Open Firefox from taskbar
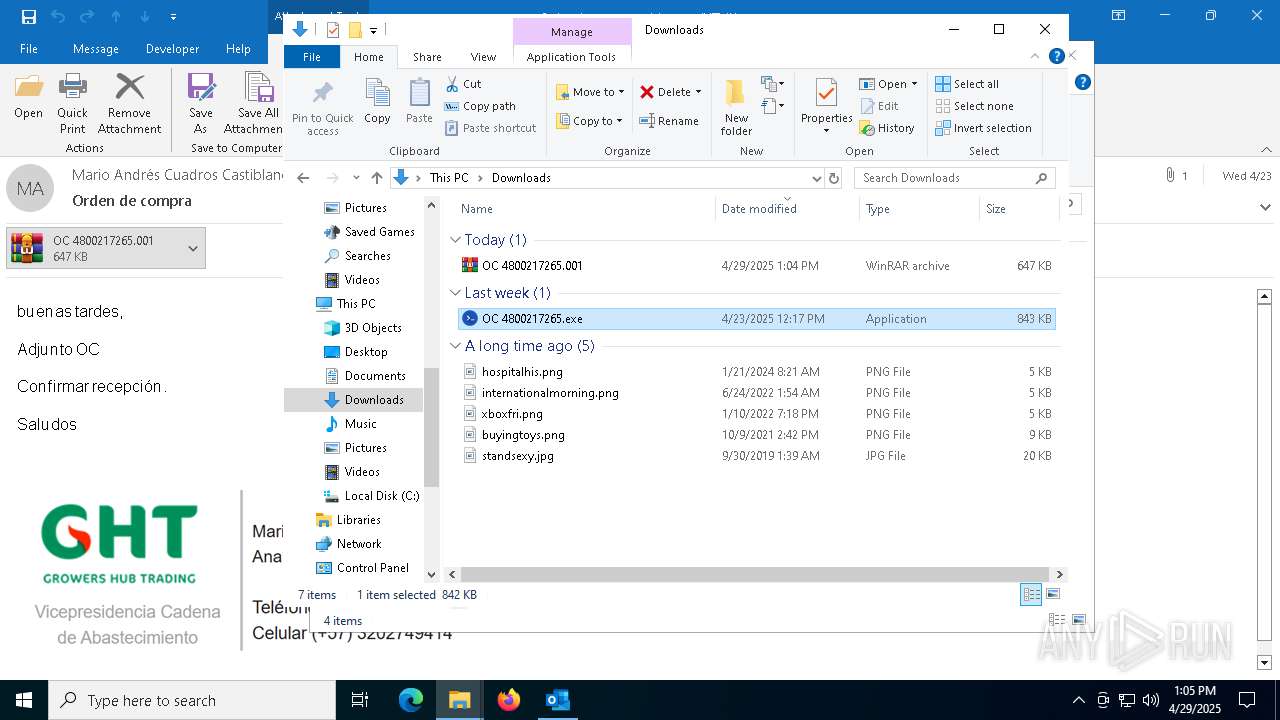 point(509,700)
